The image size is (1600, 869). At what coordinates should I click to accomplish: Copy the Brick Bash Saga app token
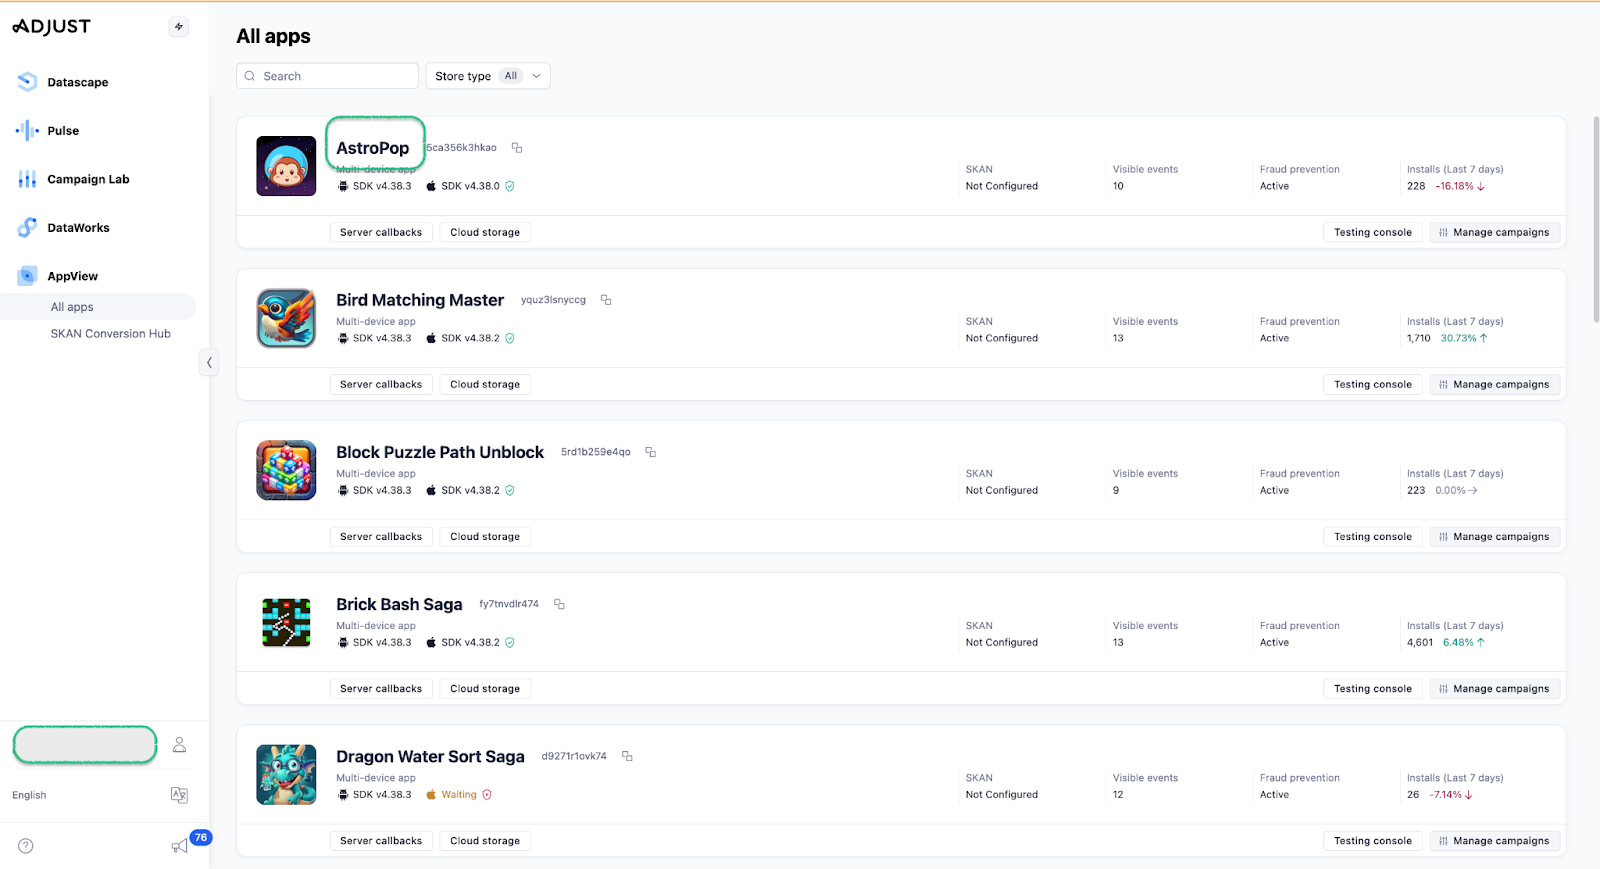tap(560, 604)
